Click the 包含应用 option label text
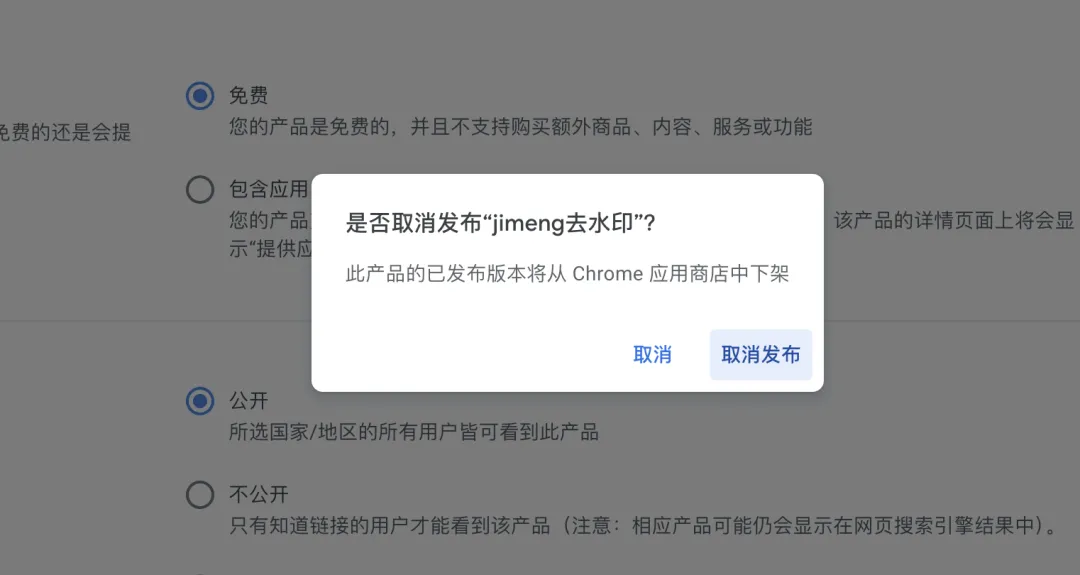Image resolution: width=1080 pixels, height=575 pixels. [269, 189]
